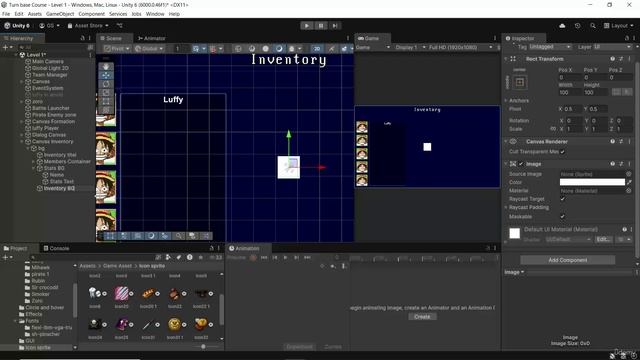Select the Rect tool in Scene overlay
Viewport: 640px width, 360px height.
tap(106, 101)
